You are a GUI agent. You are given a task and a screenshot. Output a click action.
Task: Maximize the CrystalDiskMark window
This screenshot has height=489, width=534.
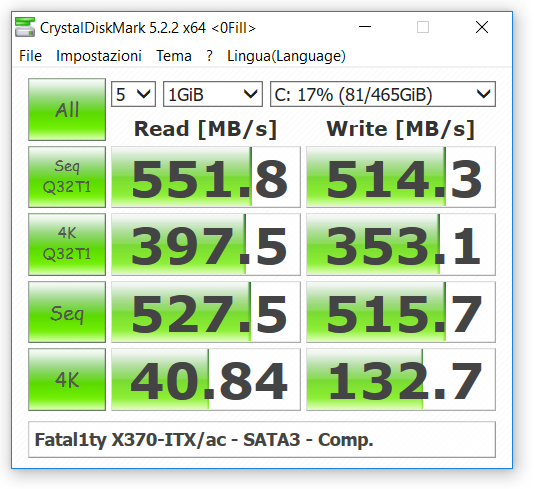tap(423, 27)
